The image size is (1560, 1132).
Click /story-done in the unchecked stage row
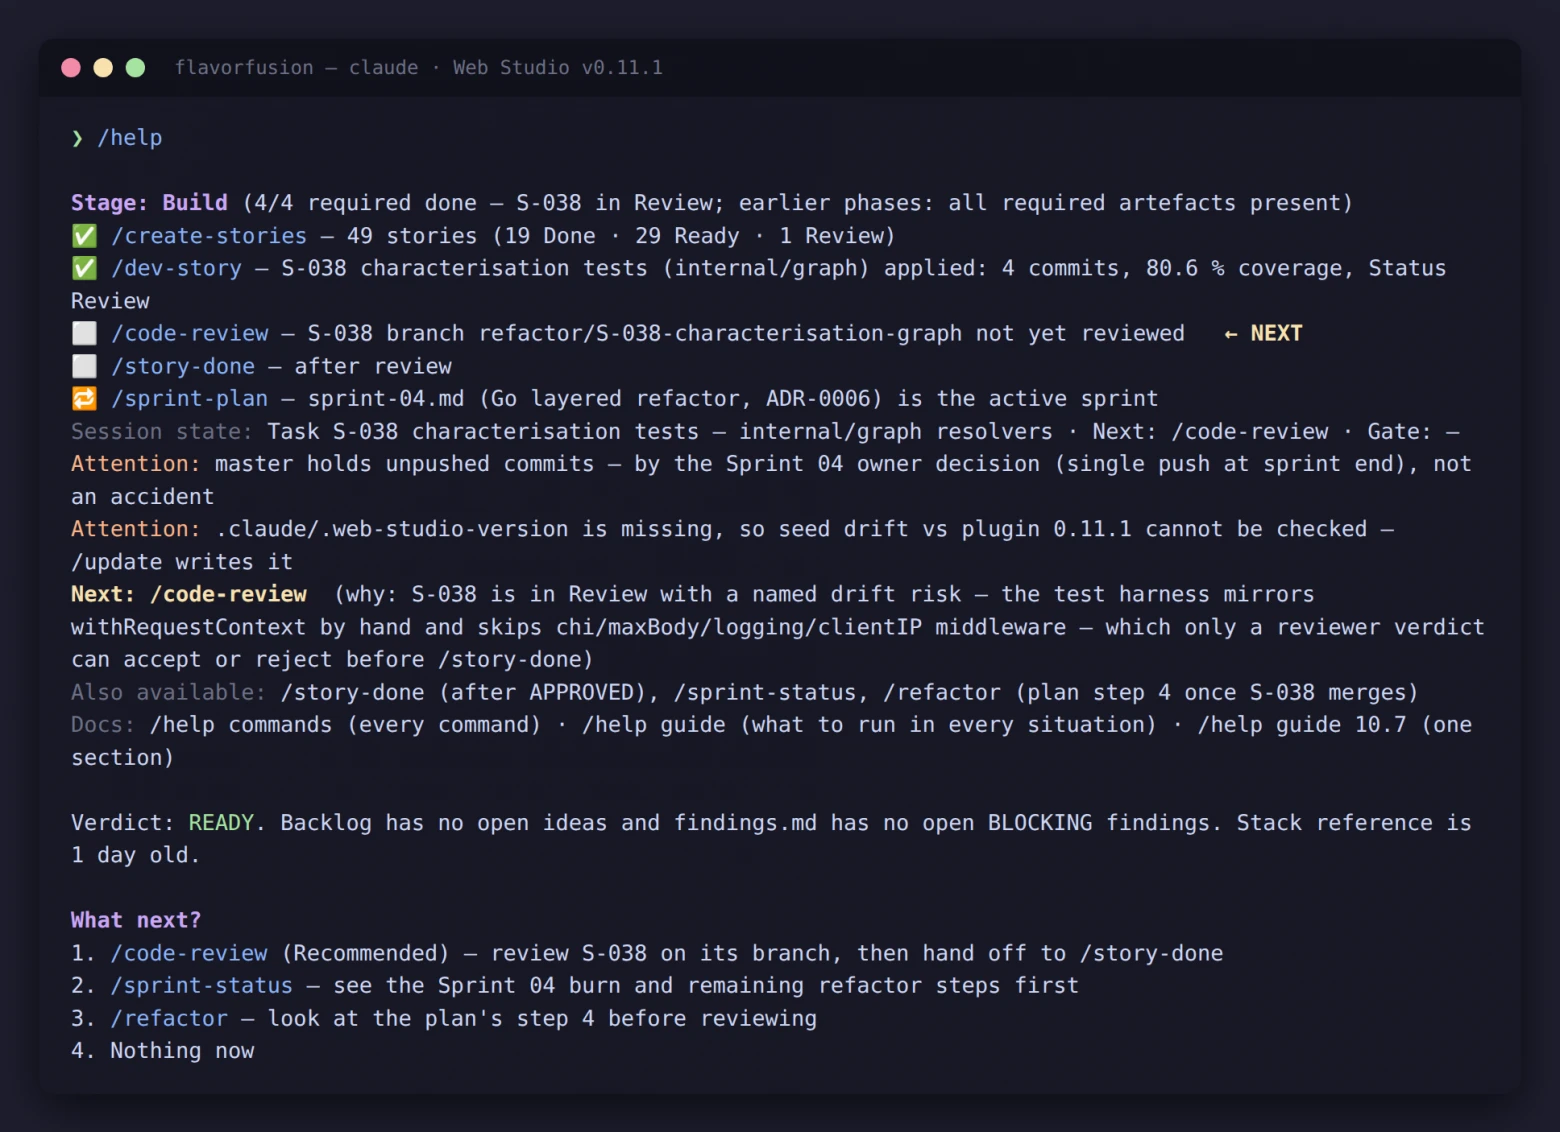point(182,367)
